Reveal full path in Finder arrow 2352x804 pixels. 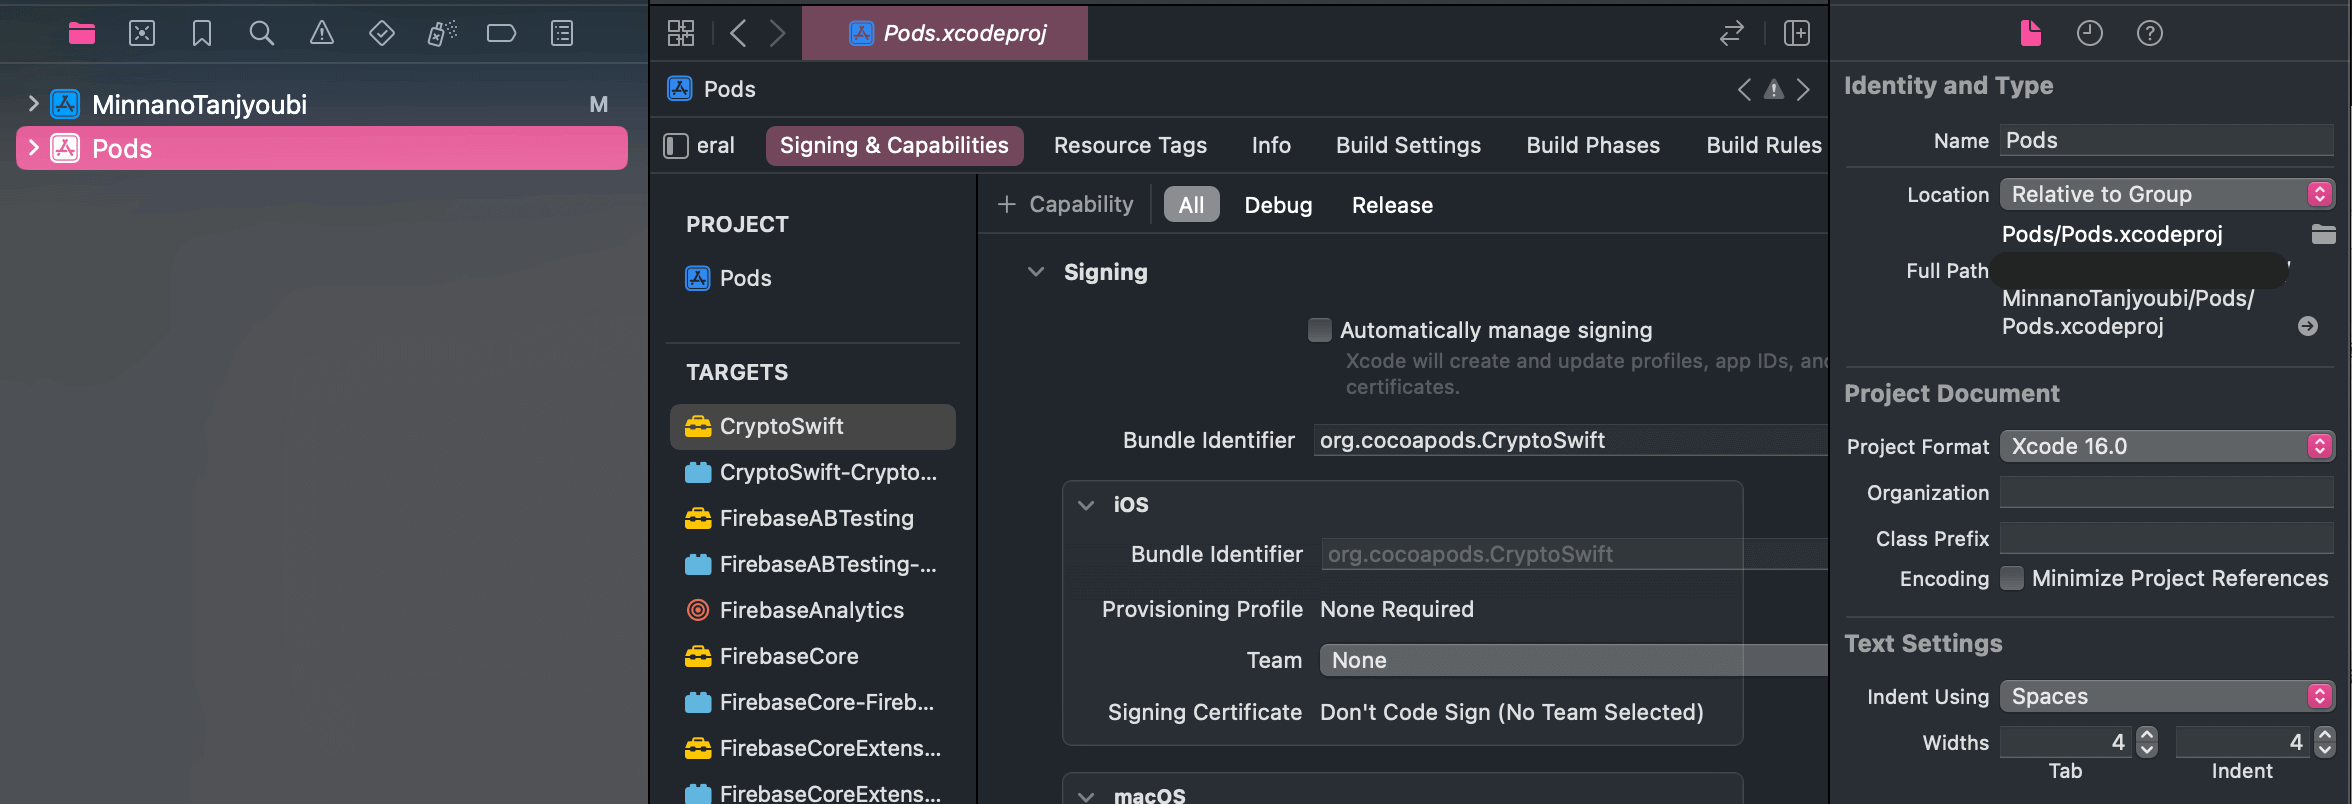coord(2308,326)
